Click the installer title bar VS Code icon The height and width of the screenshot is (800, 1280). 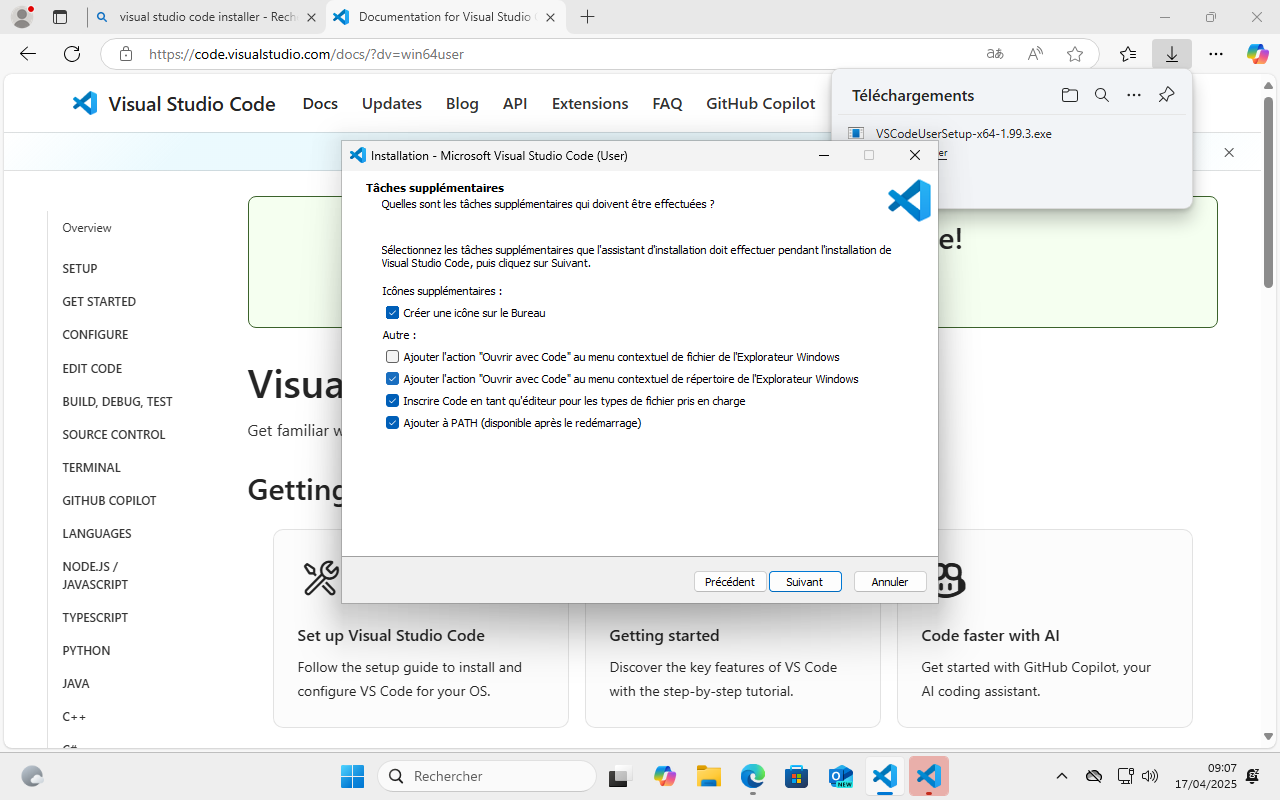click(x=357, y=155)
